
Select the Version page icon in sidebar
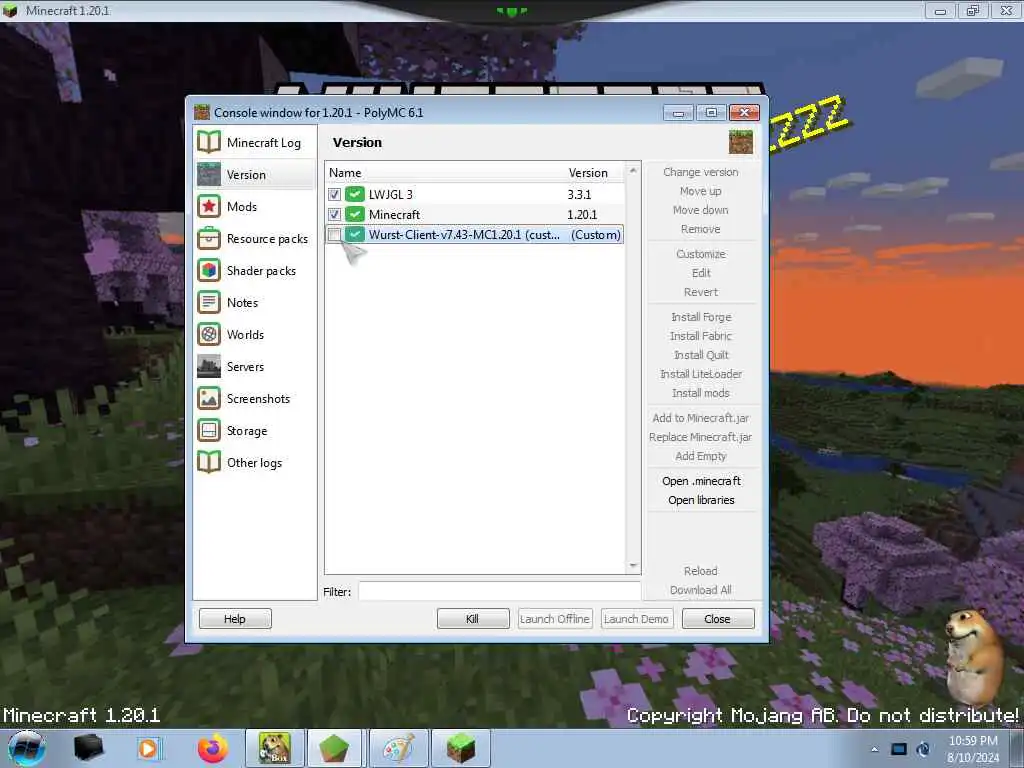(x=209, y=174)
